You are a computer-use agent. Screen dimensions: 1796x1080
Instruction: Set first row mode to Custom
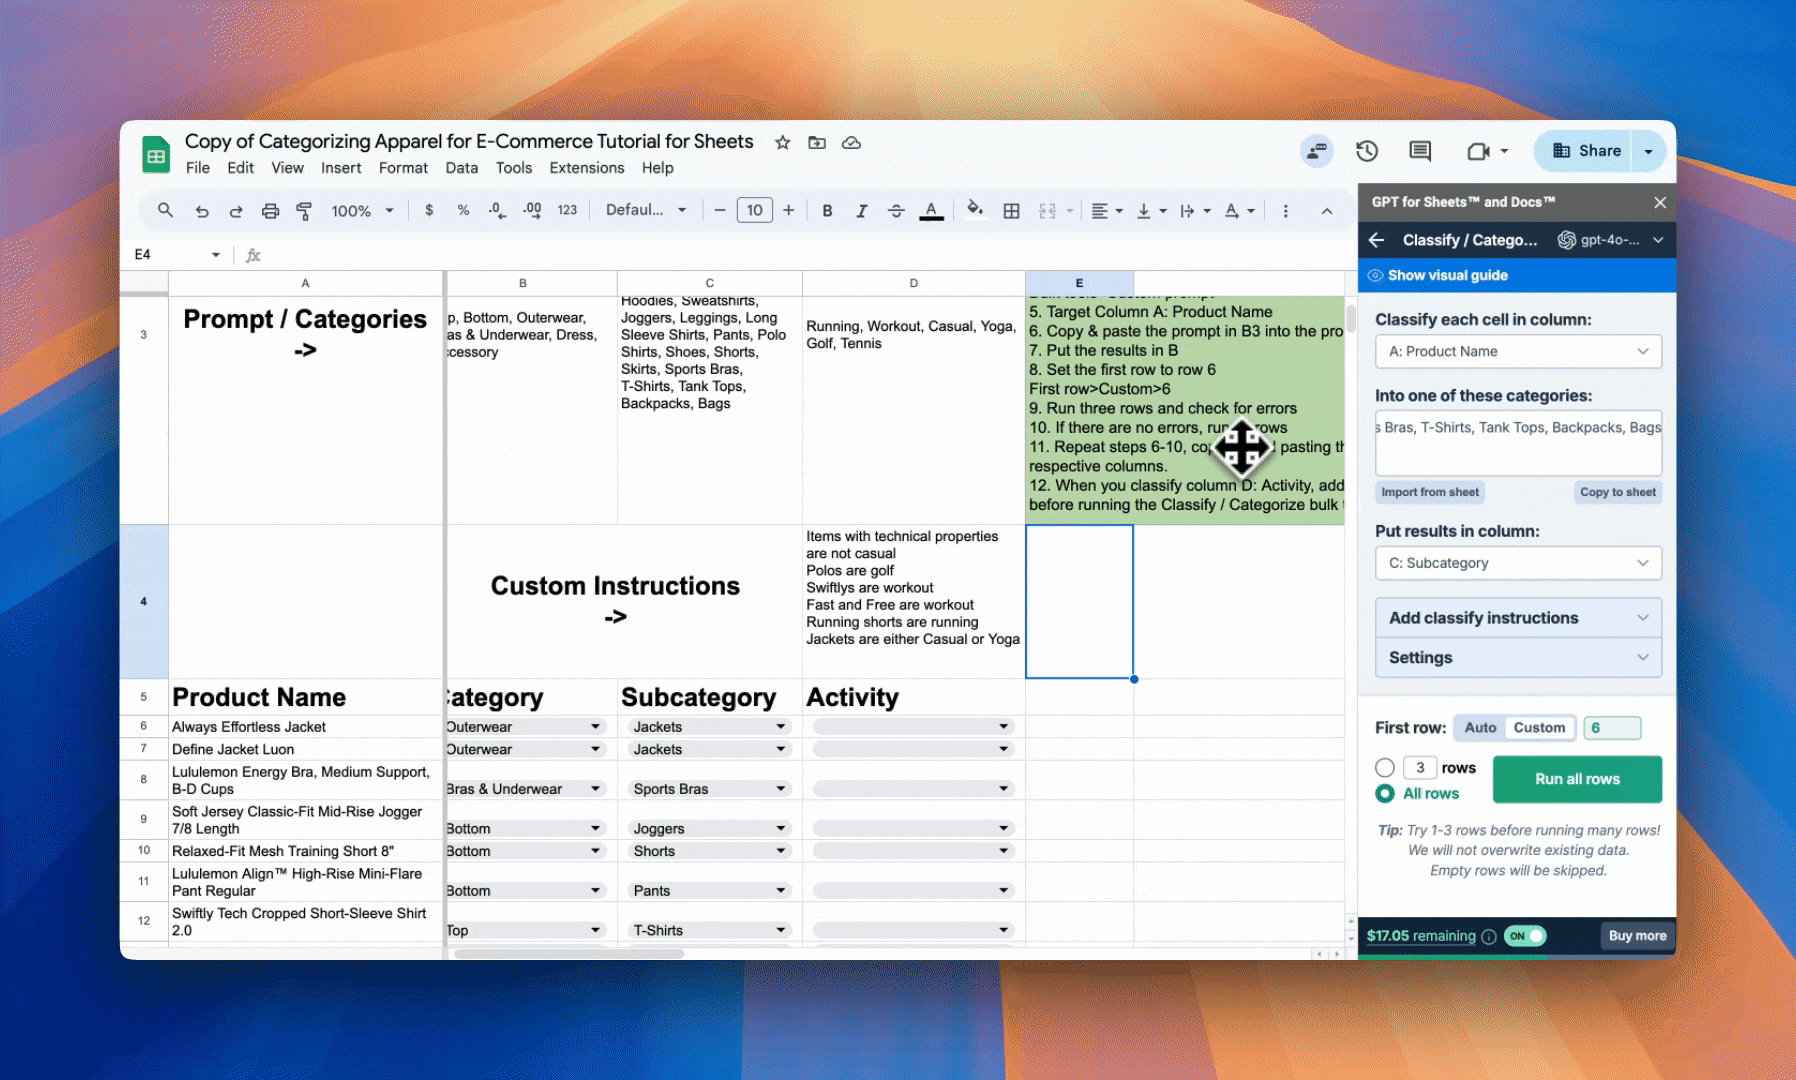click(x=1539, y=727)
